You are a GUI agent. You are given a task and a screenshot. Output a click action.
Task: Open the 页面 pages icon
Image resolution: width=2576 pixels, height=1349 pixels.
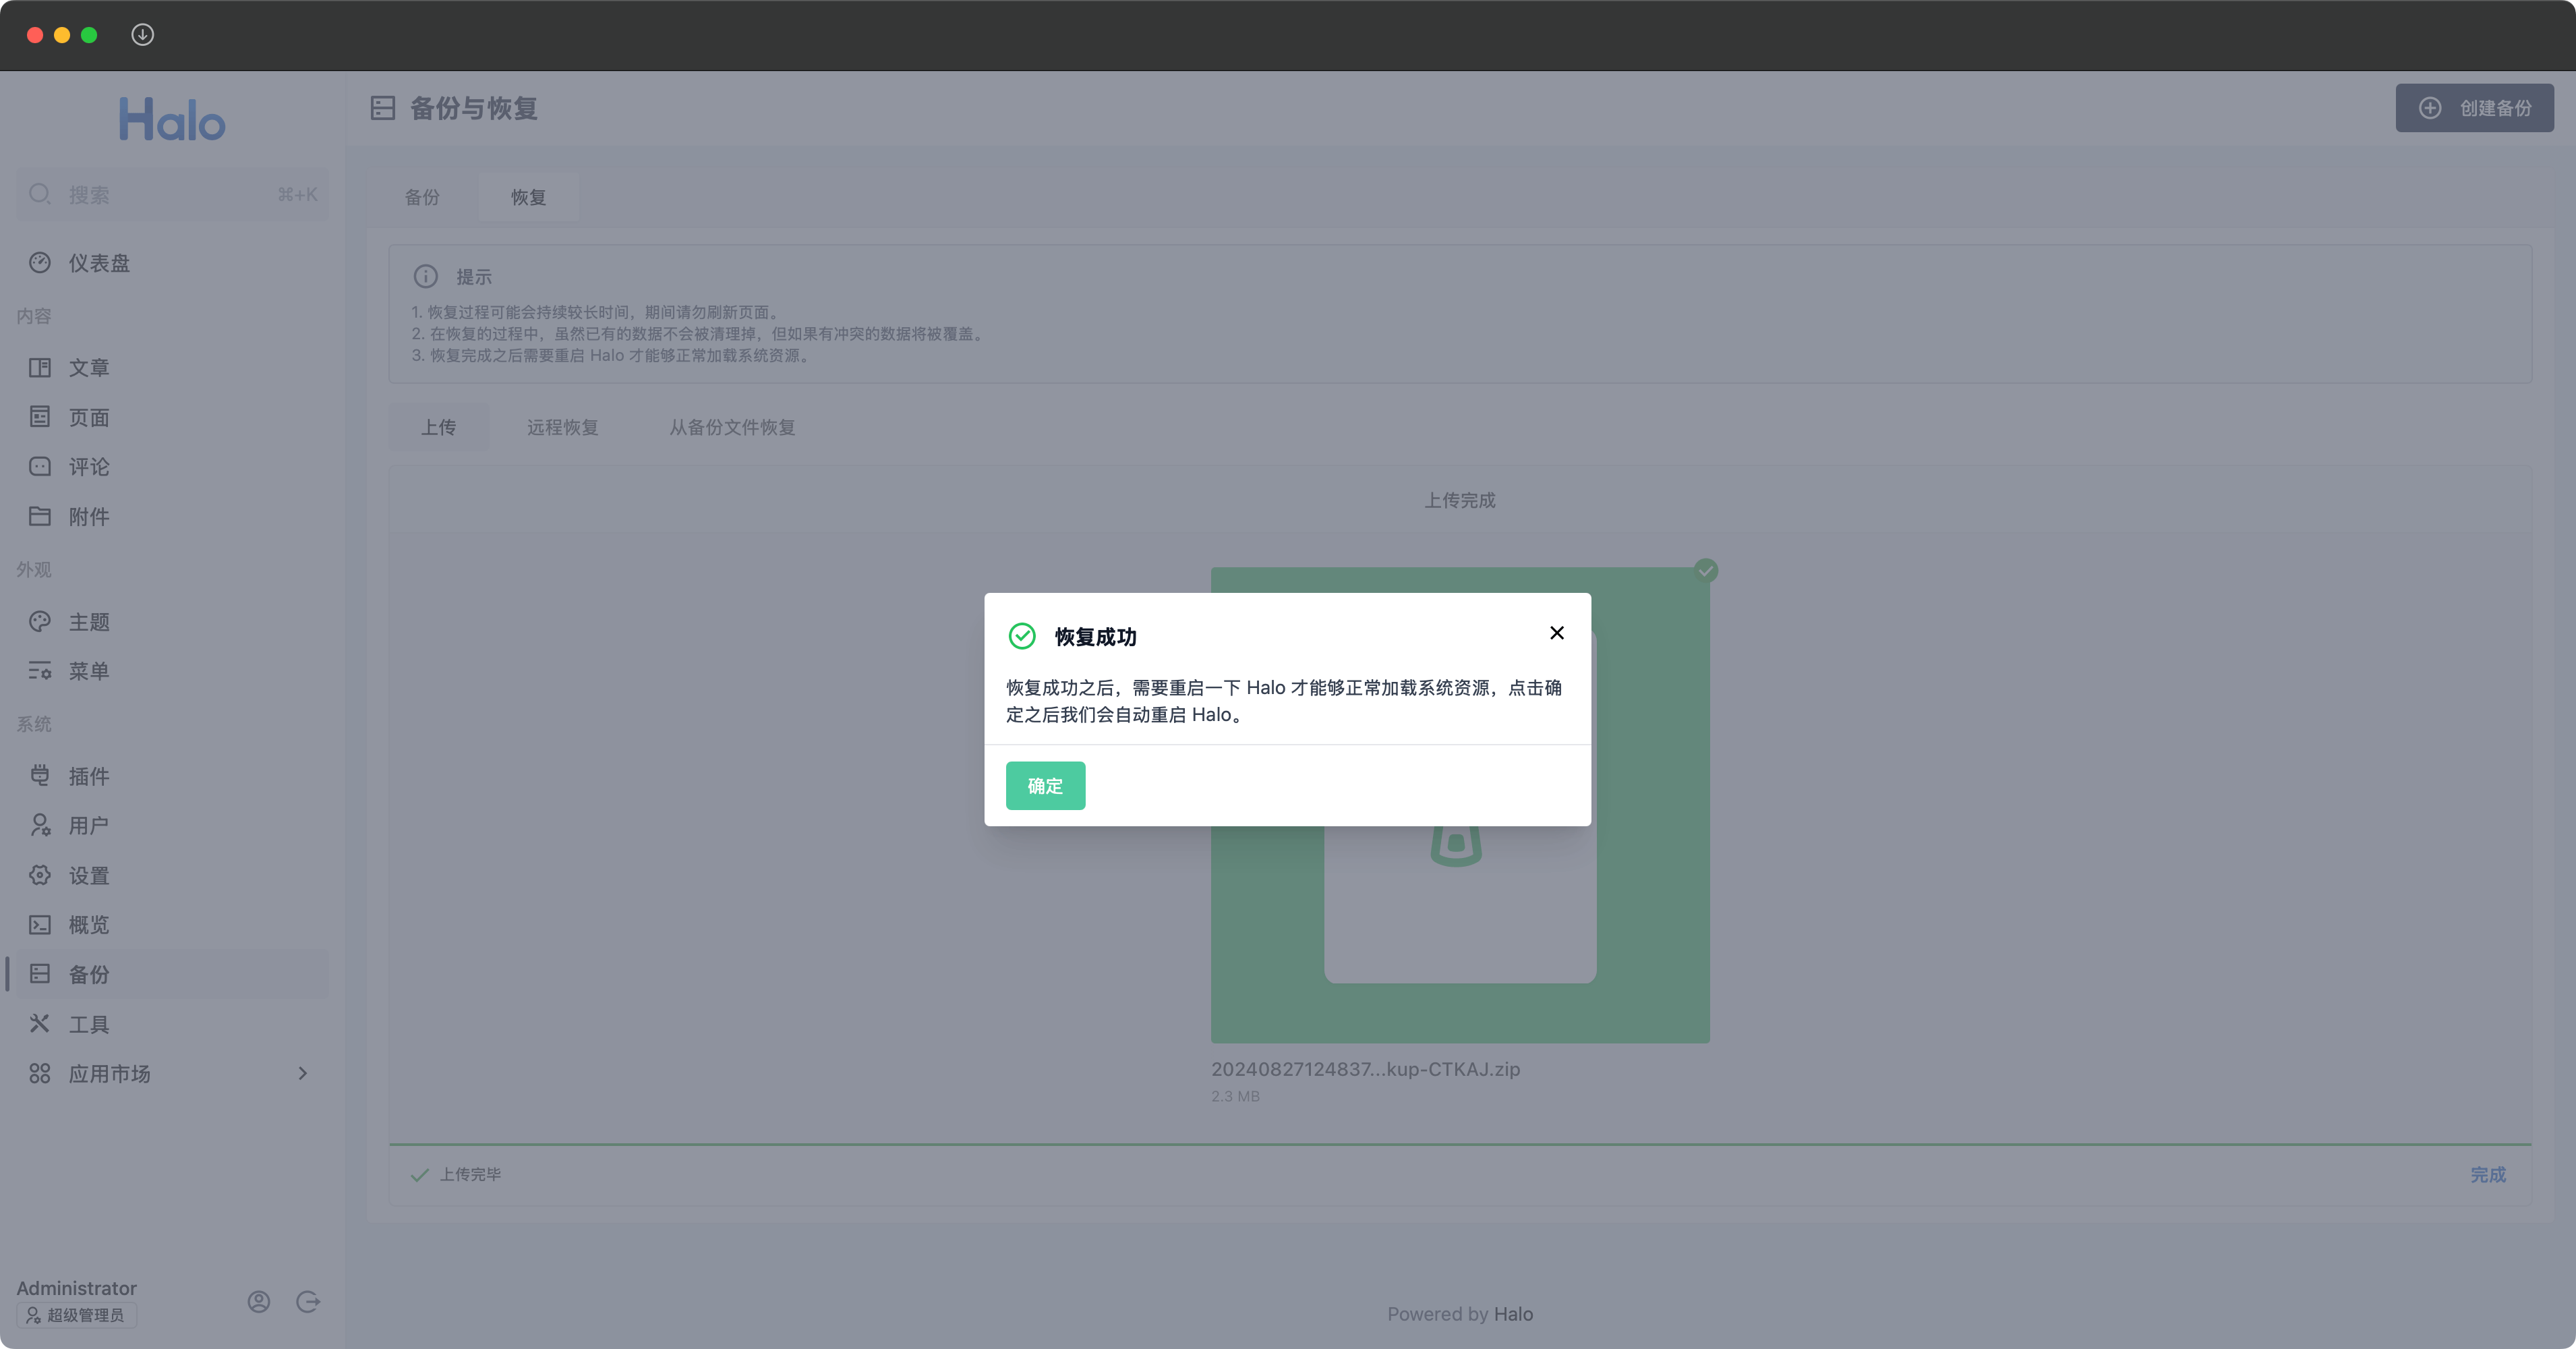click(x=40, y=417)
